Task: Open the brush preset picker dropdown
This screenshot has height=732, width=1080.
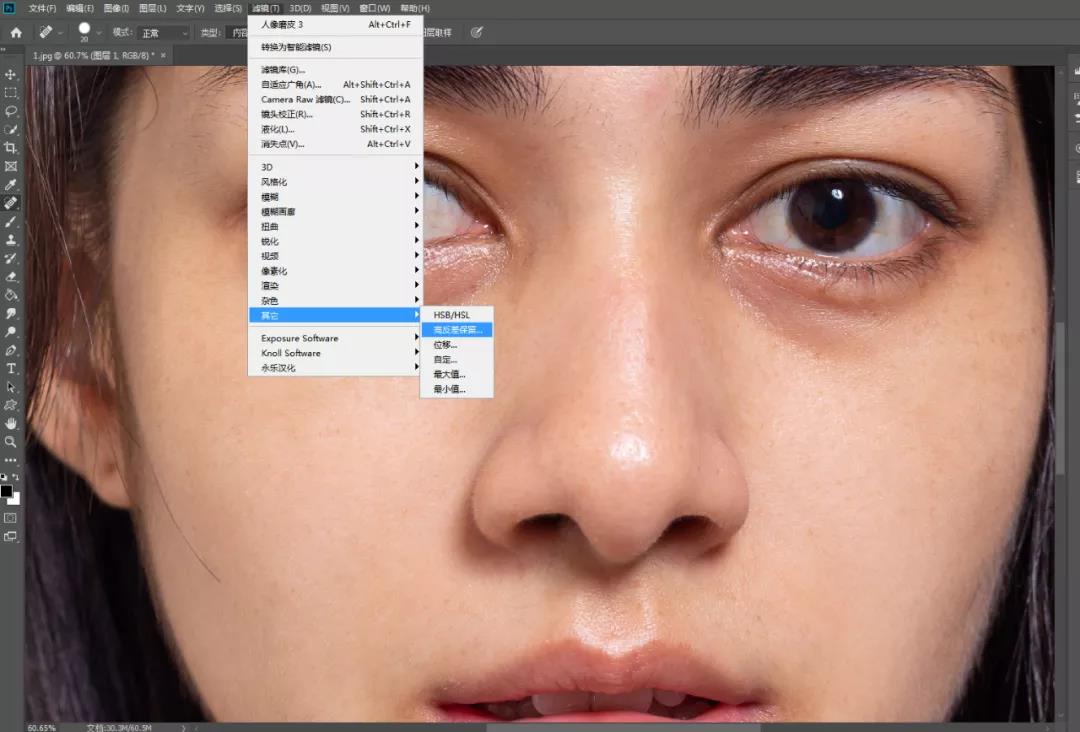Action: [x=99, y=32]
